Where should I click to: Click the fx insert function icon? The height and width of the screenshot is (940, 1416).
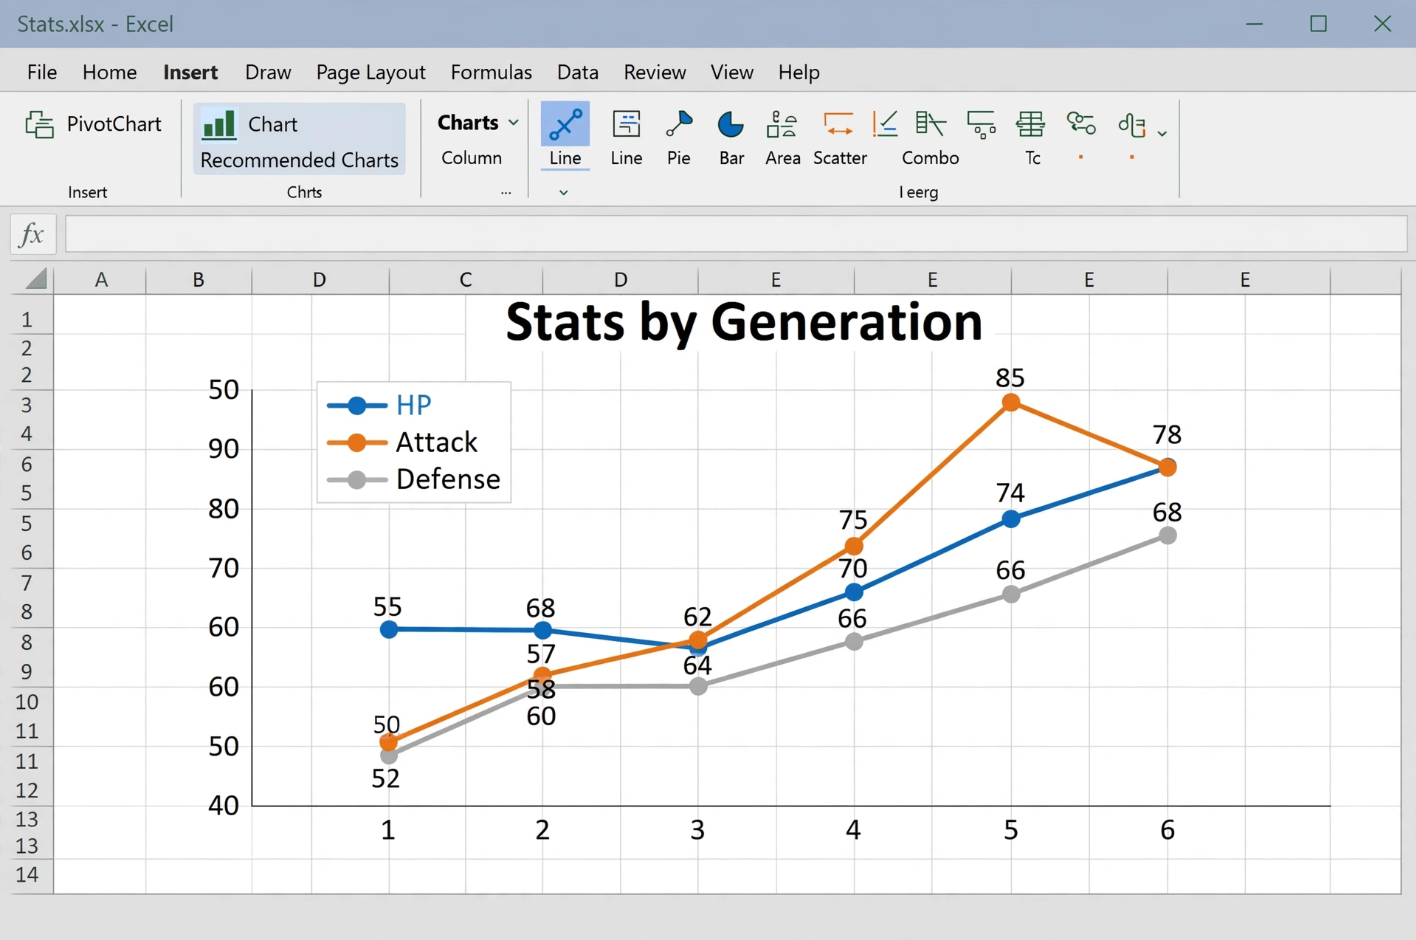[x=32, y=235]
